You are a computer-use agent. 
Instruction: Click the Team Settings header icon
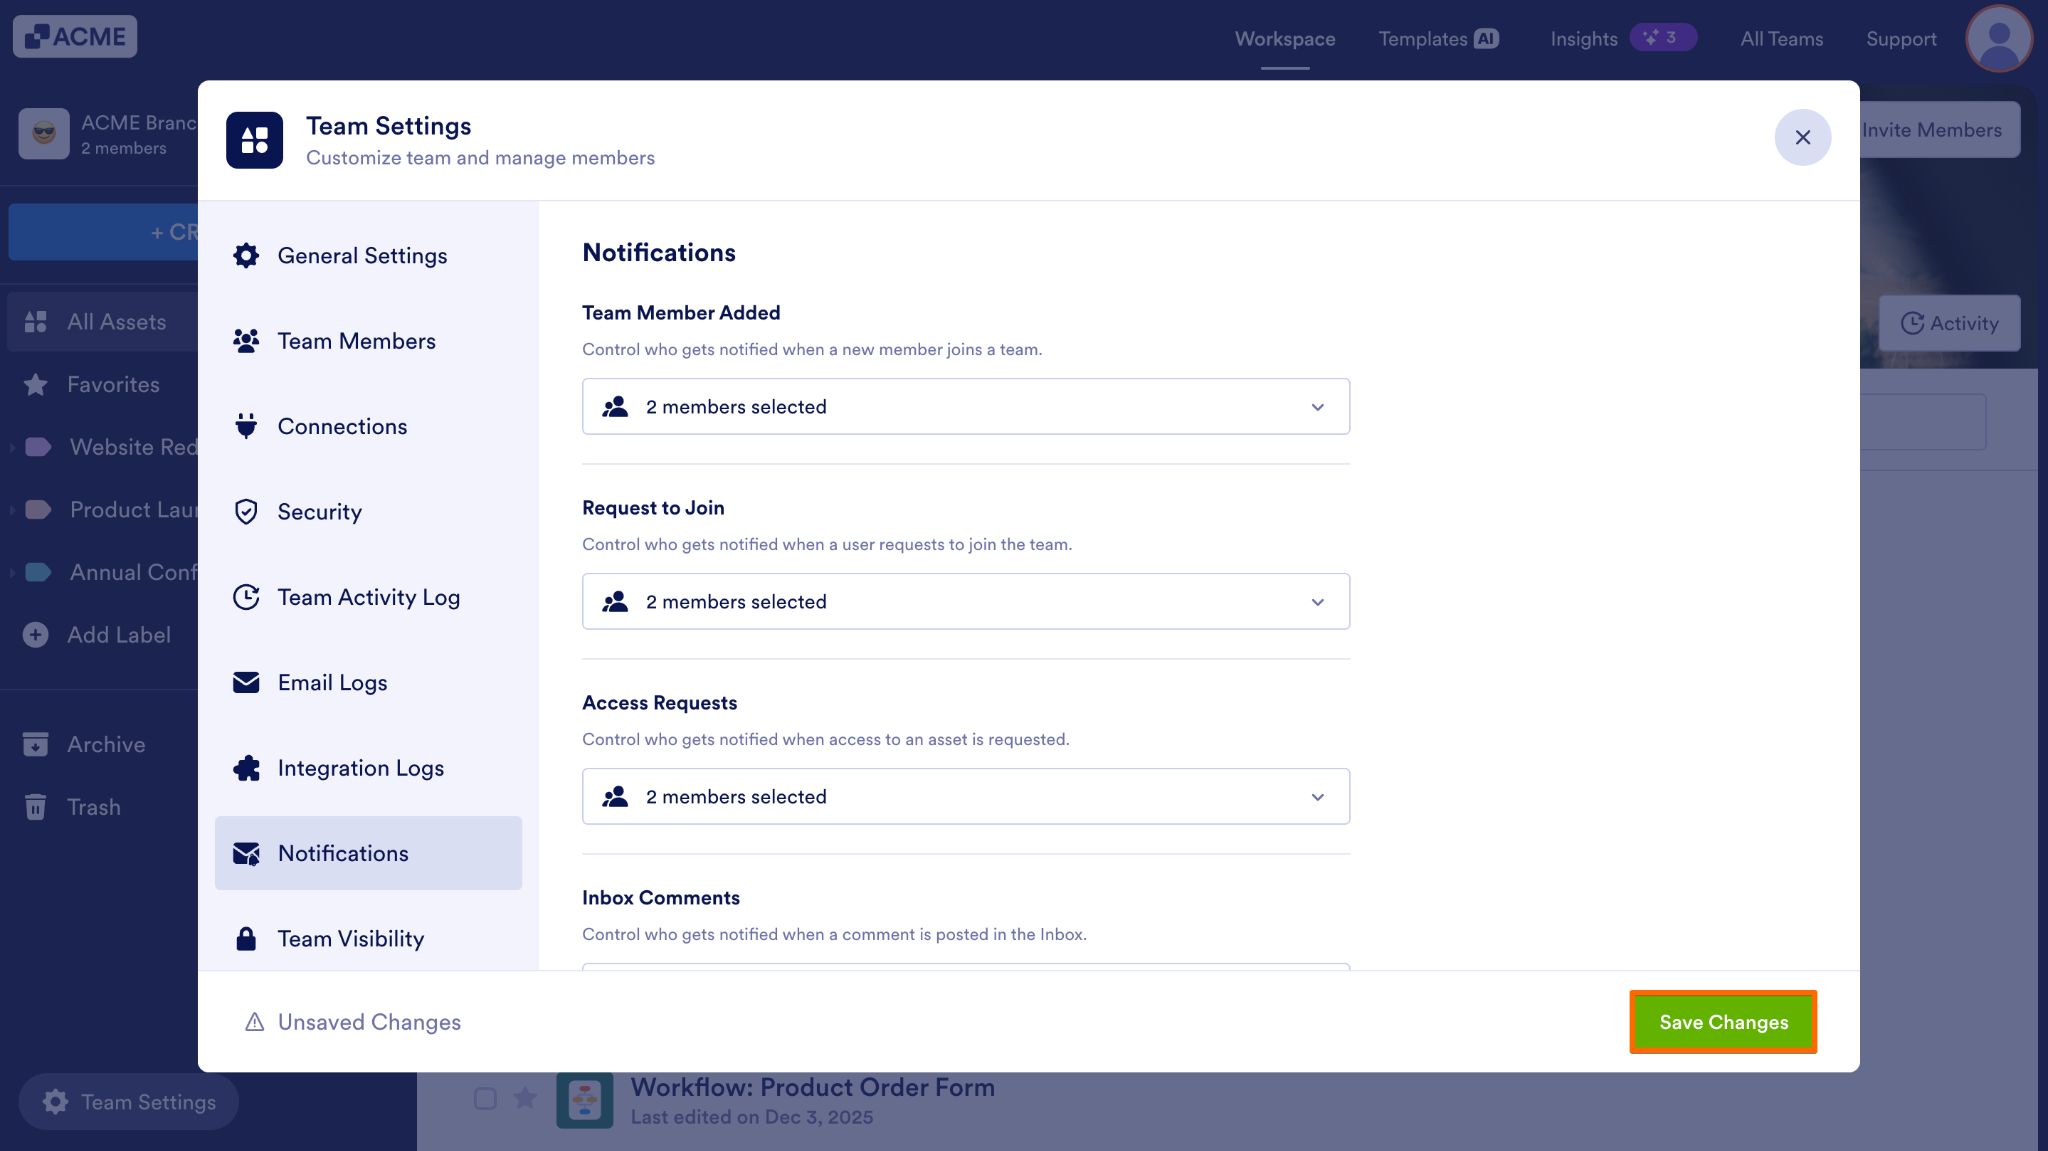click(255, 140)
